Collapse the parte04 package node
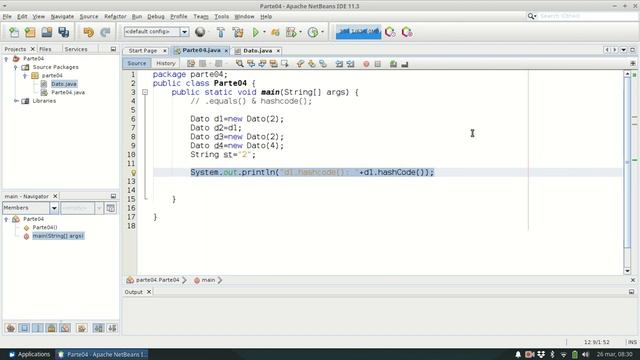The height and width of the screenshot is (360, 640). click(x=25, y=76)
